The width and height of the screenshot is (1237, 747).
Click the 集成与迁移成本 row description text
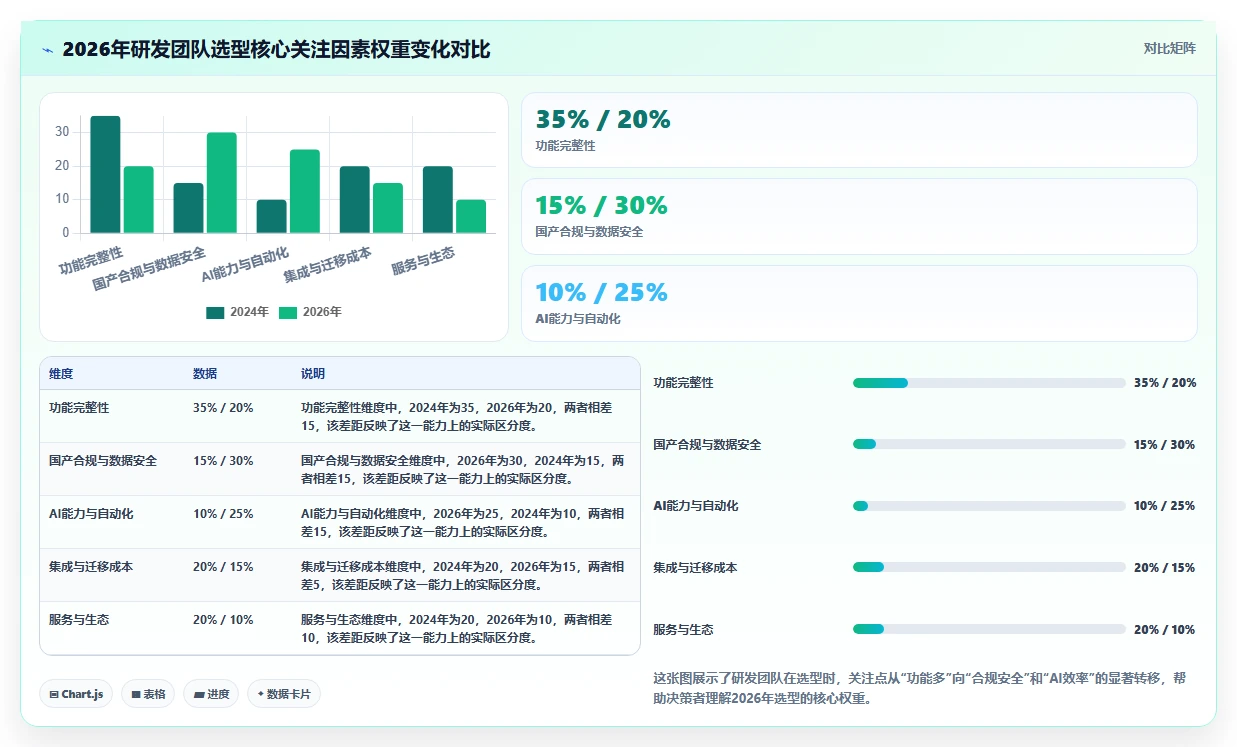(463, 576)
